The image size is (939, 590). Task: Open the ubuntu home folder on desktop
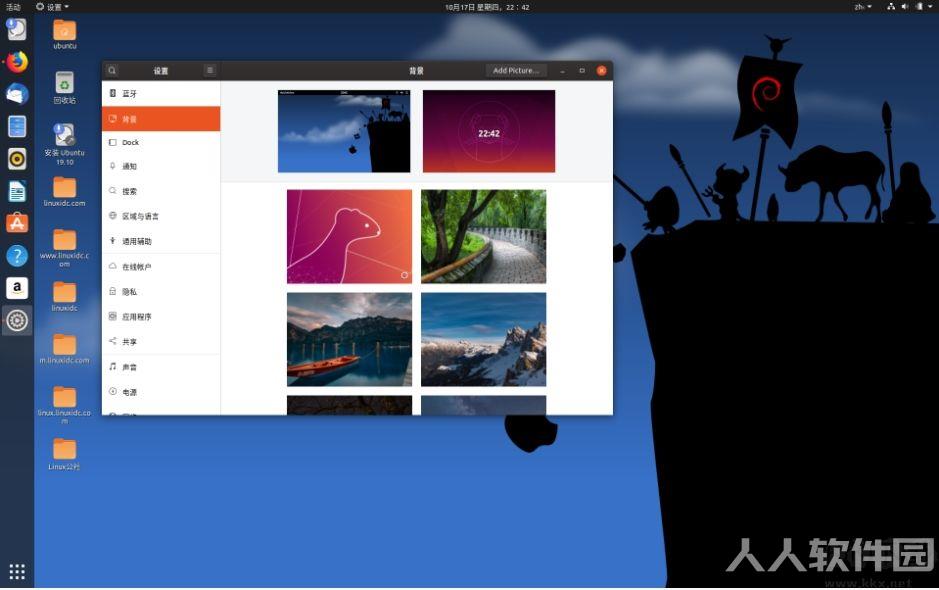[x=65, y=35]
